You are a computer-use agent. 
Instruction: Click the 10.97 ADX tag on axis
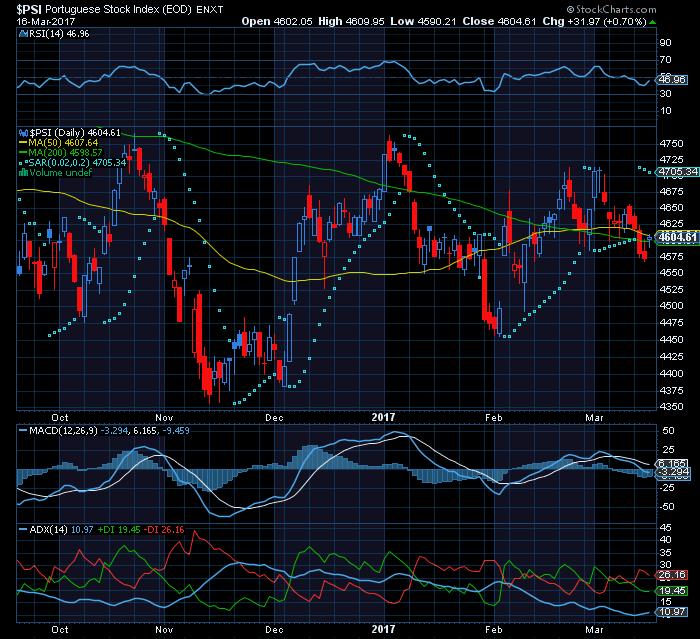[671, 612]
